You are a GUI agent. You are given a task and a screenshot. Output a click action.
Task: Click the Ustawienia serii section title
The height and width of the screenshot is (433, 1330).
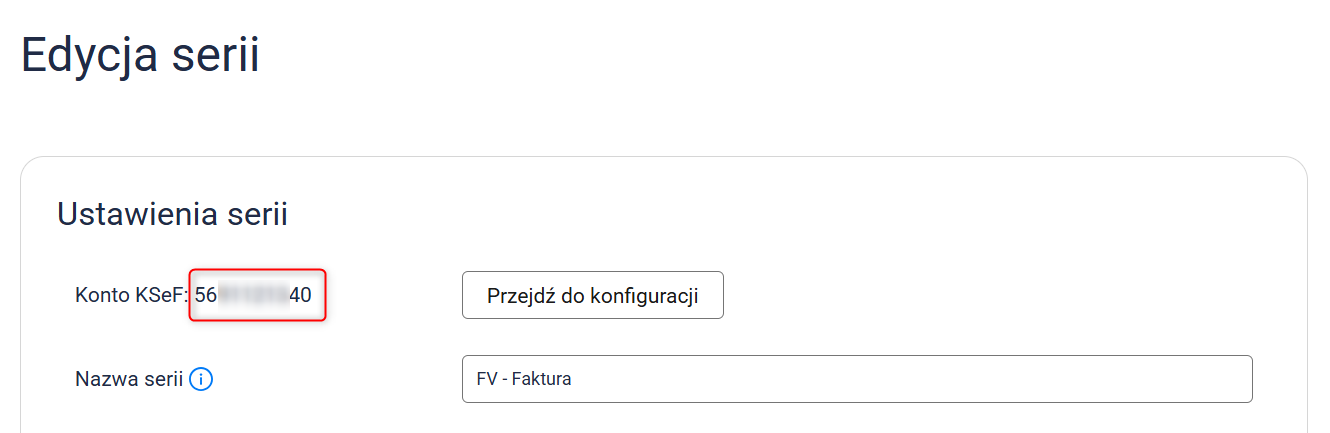click(172, 214)
